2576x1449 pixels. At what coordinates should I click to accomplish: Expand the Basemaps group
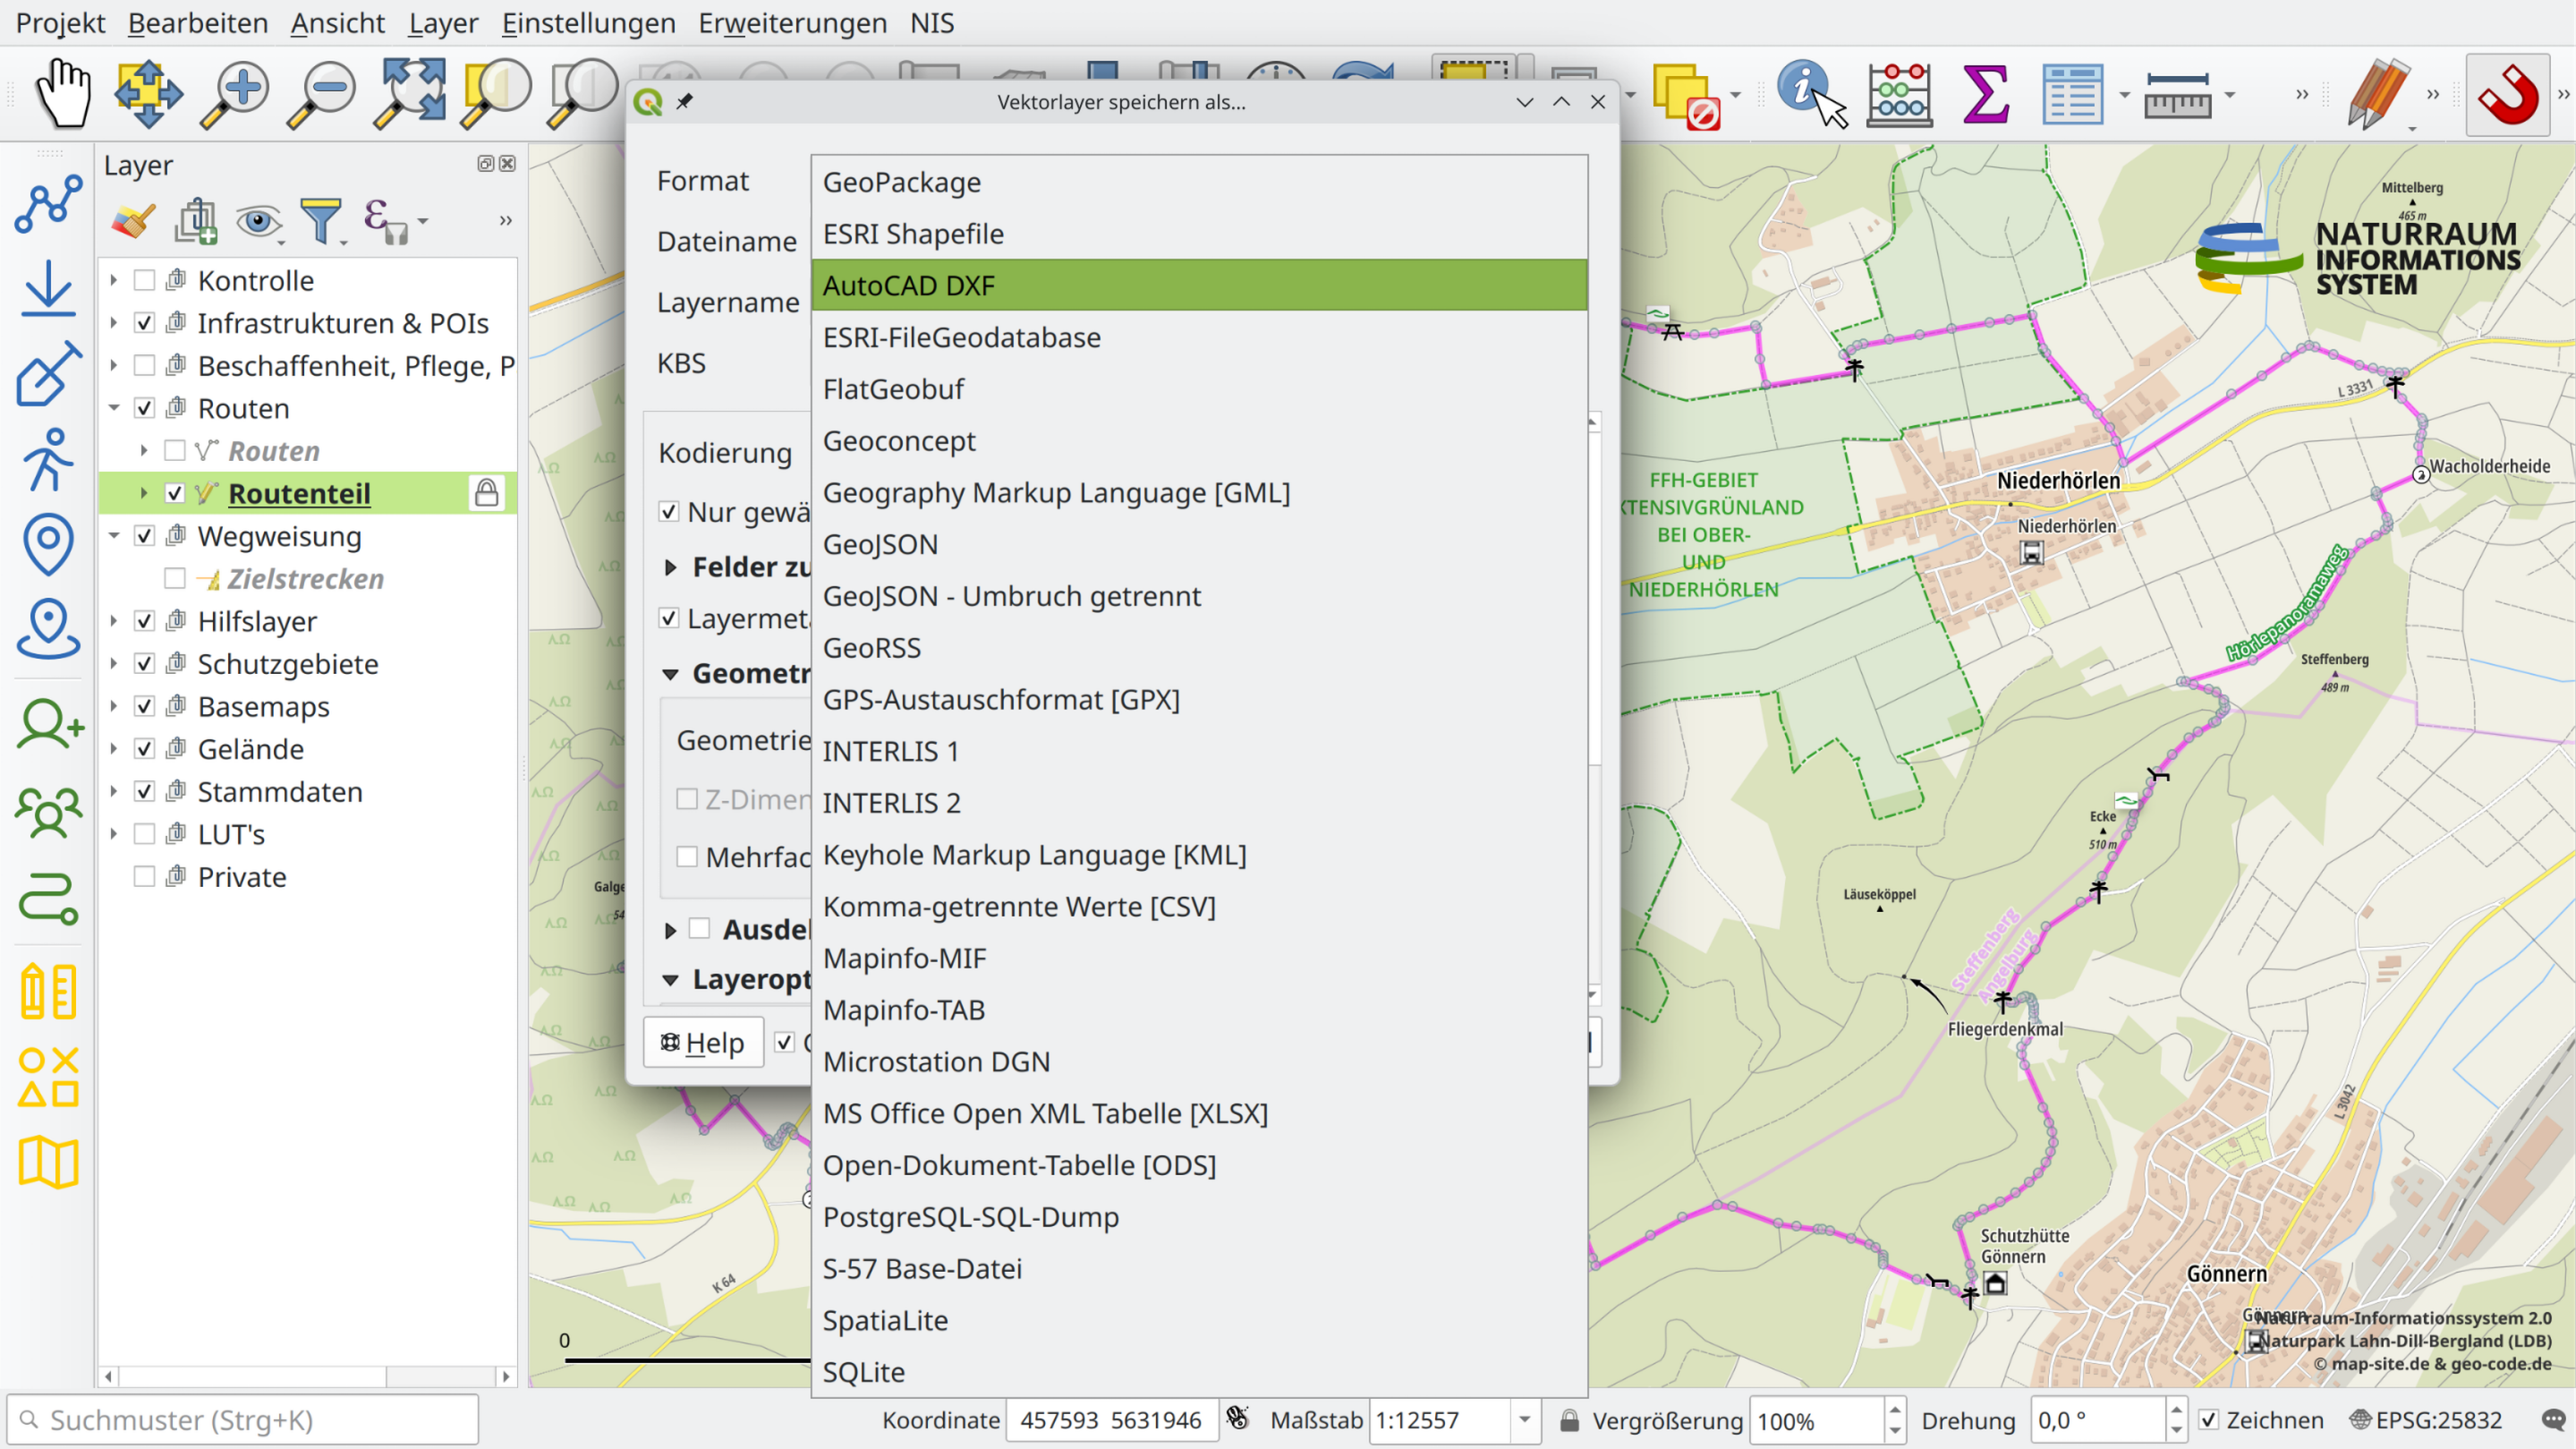tap(113, 706)
